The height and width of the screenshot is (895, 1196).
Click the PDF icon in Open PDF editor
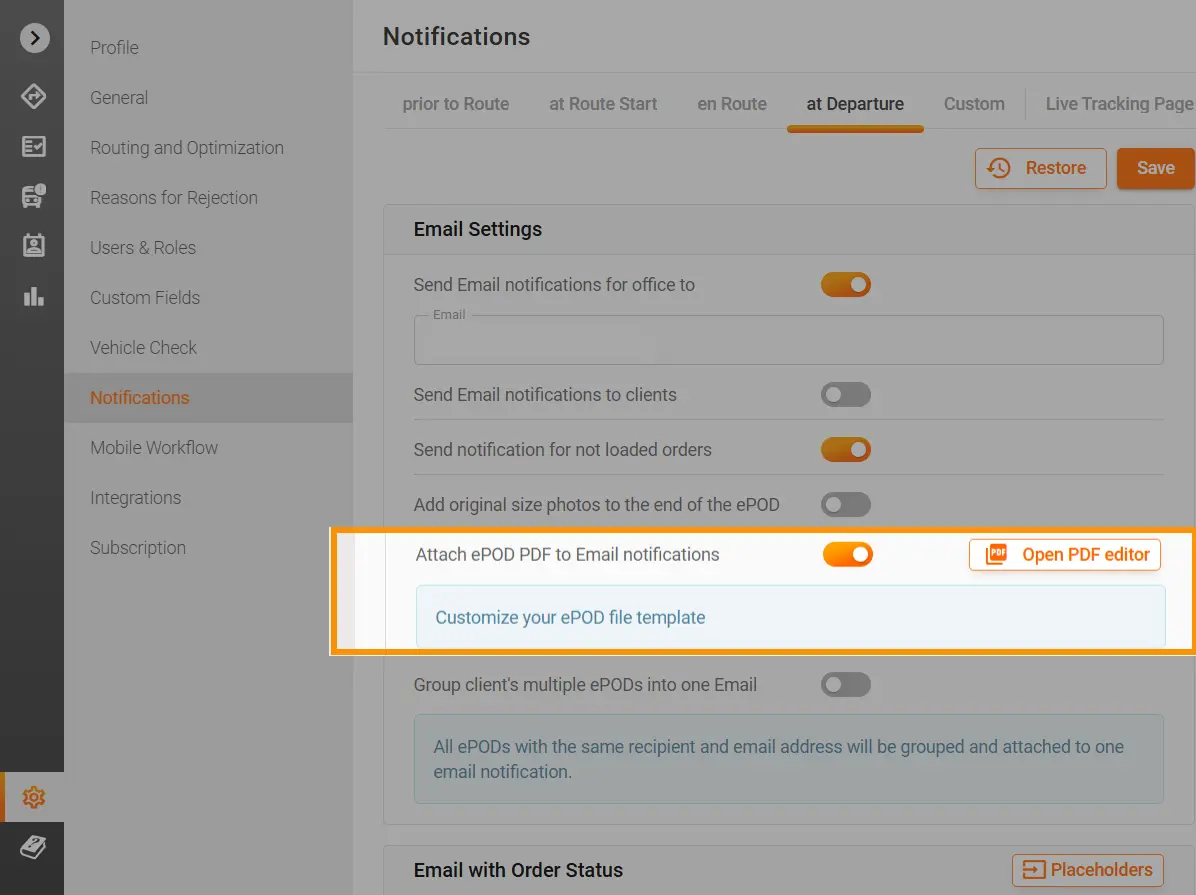click(996, 555)
